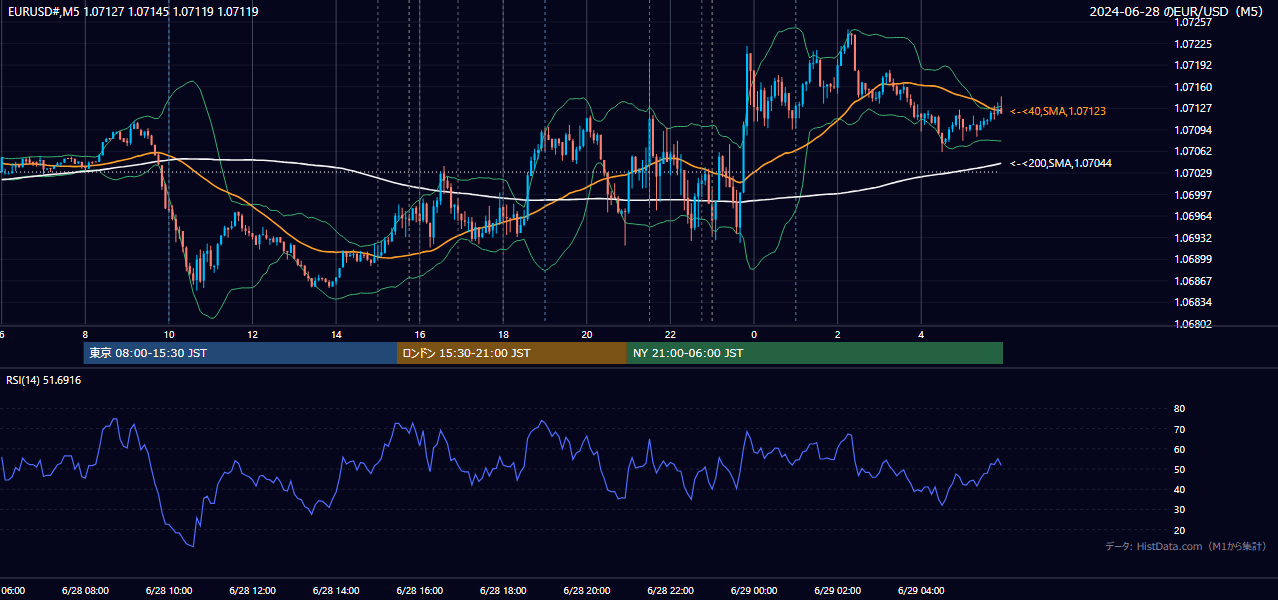Click the 6/28 18:00 date label

tap(503, 590)
